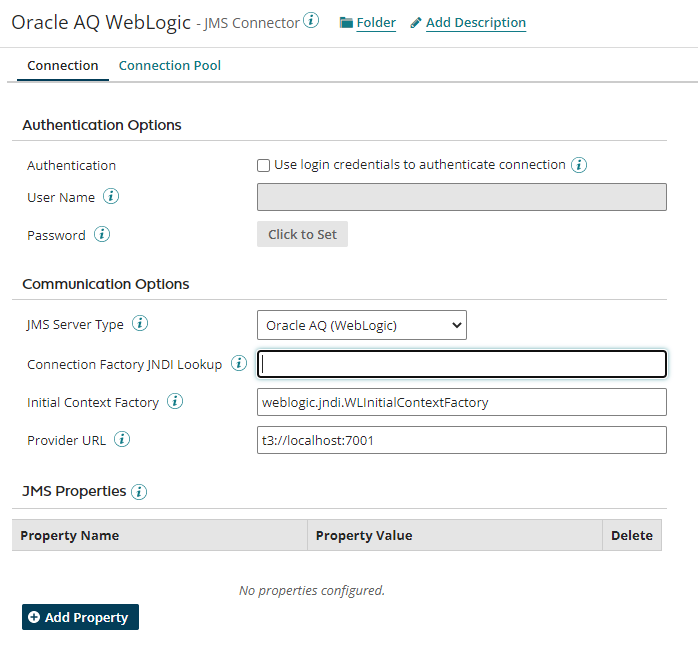Focus the User Name input field
The width and height of the screenshot is (698, 648).
click(462, 197)
